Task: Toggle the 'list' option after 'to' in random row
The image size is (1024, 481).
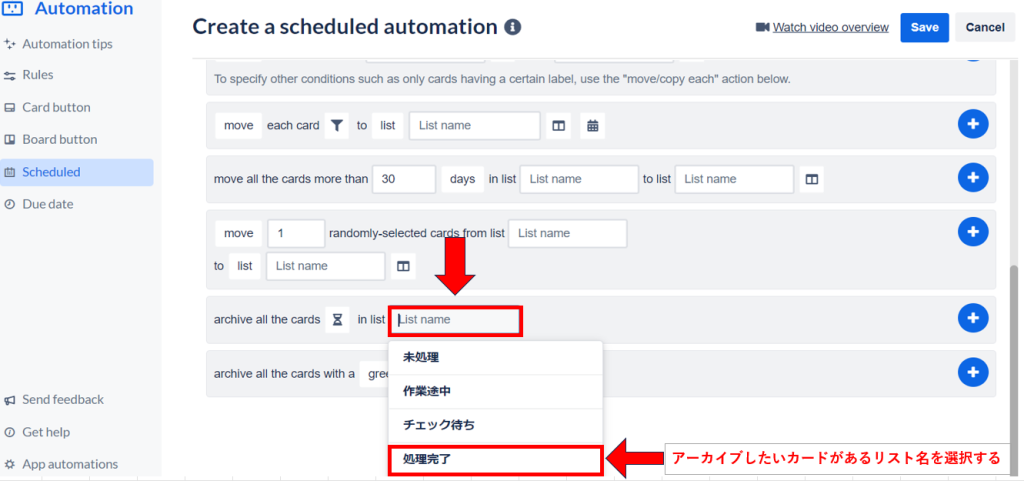Action: 245,266
